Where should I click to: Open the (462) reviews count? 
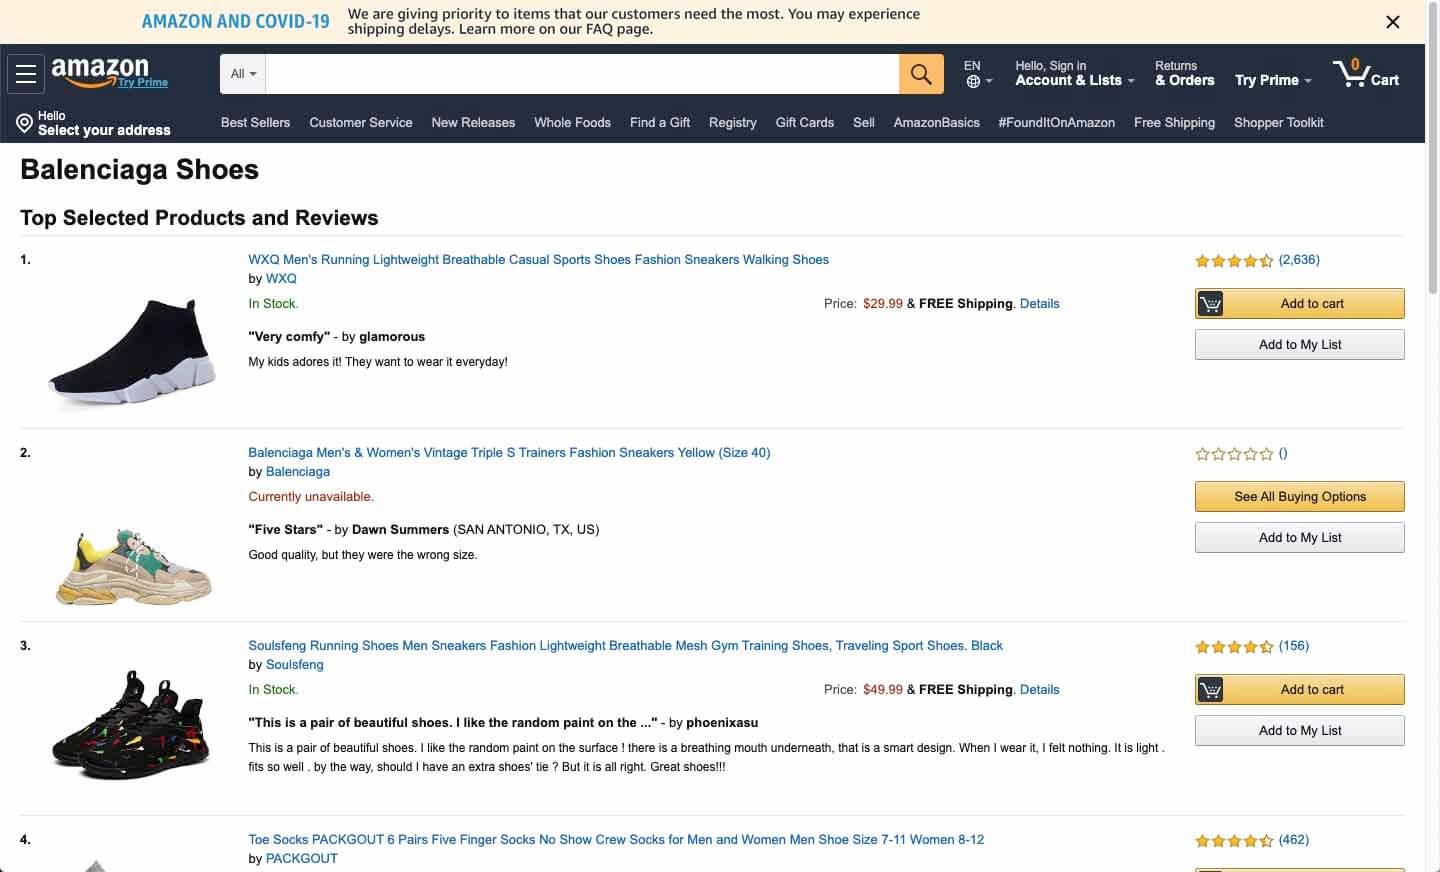coord(1294,840)
